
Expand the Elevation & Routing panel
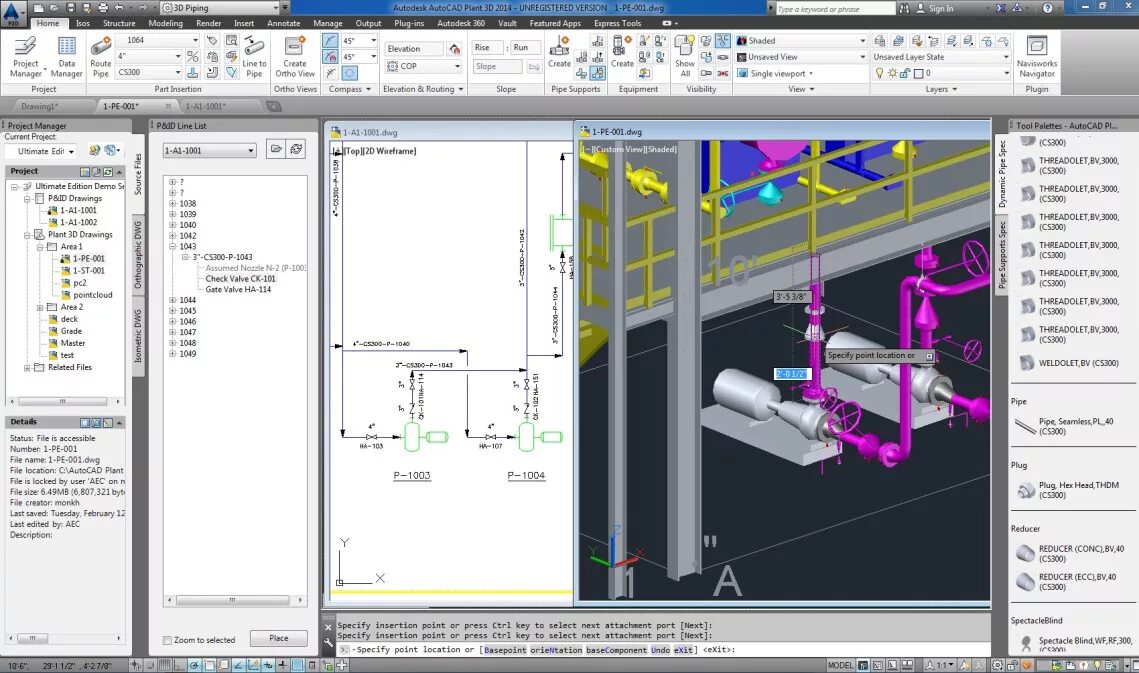tap(423, 89)
